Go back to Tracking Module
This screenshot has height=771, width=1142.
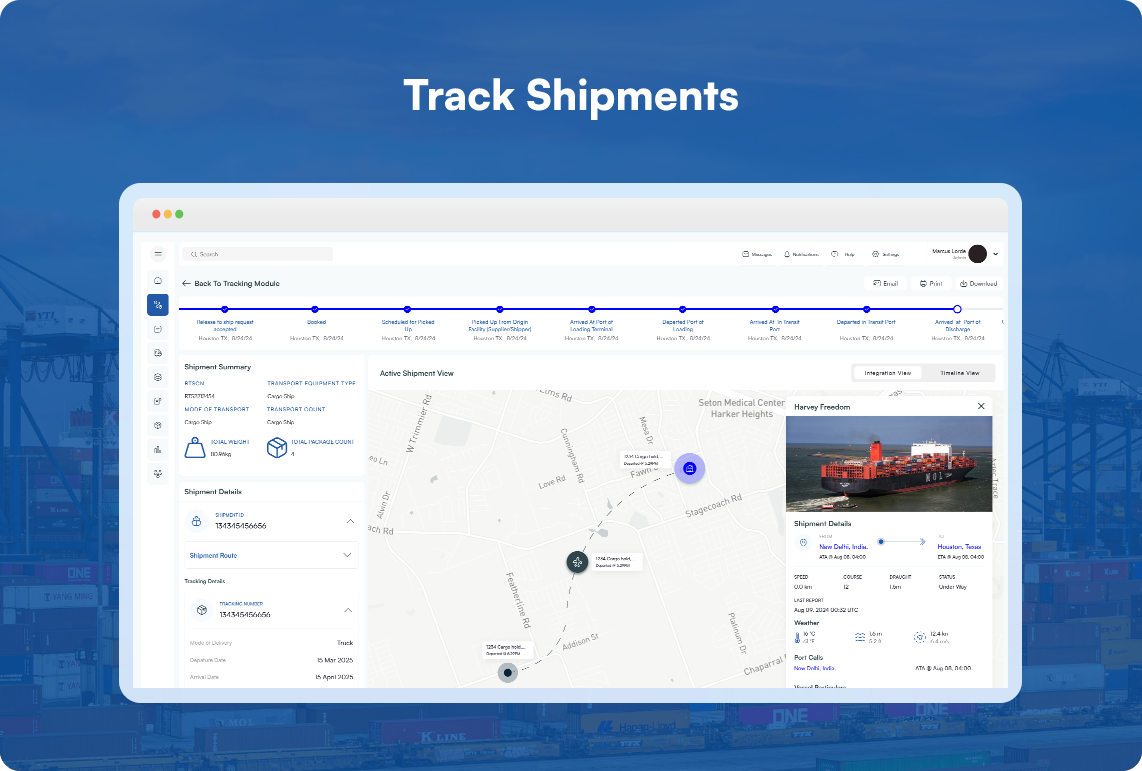pos(231,284)
